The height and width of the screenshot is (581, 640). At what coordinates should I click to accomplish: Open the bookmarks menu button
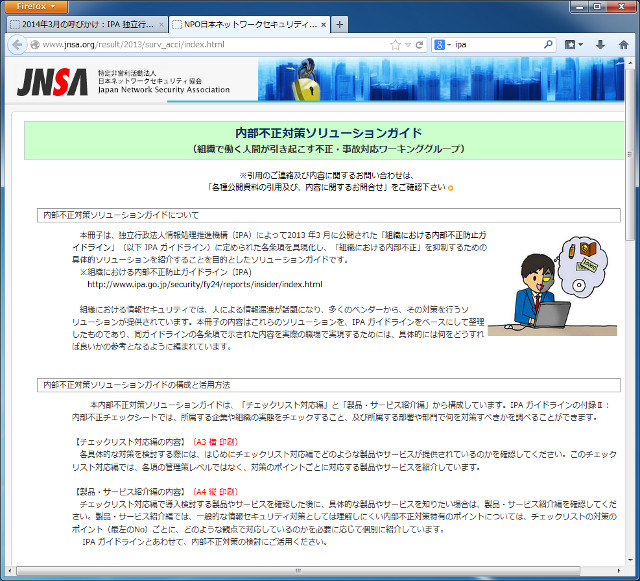(x=573, y=45)
